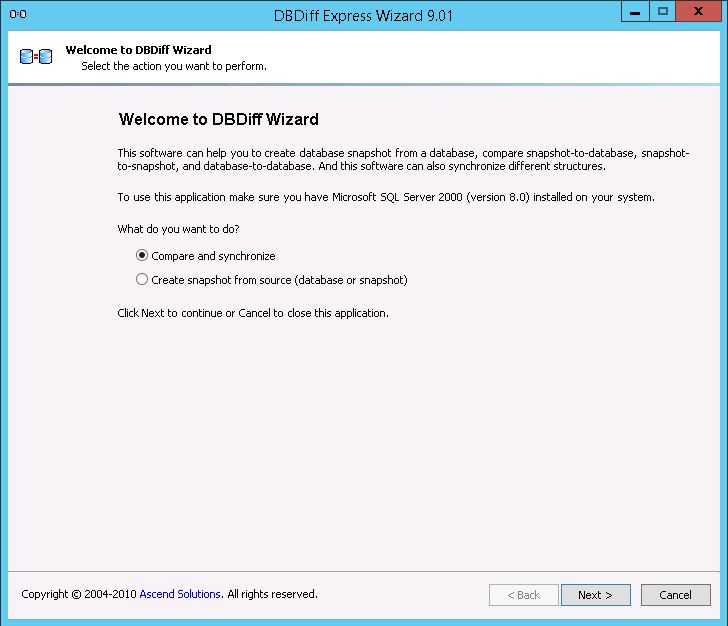The width and height of the screenshot is (728, 626).
Task: Open the Ascend Solutions link
Action: [180, 594]
